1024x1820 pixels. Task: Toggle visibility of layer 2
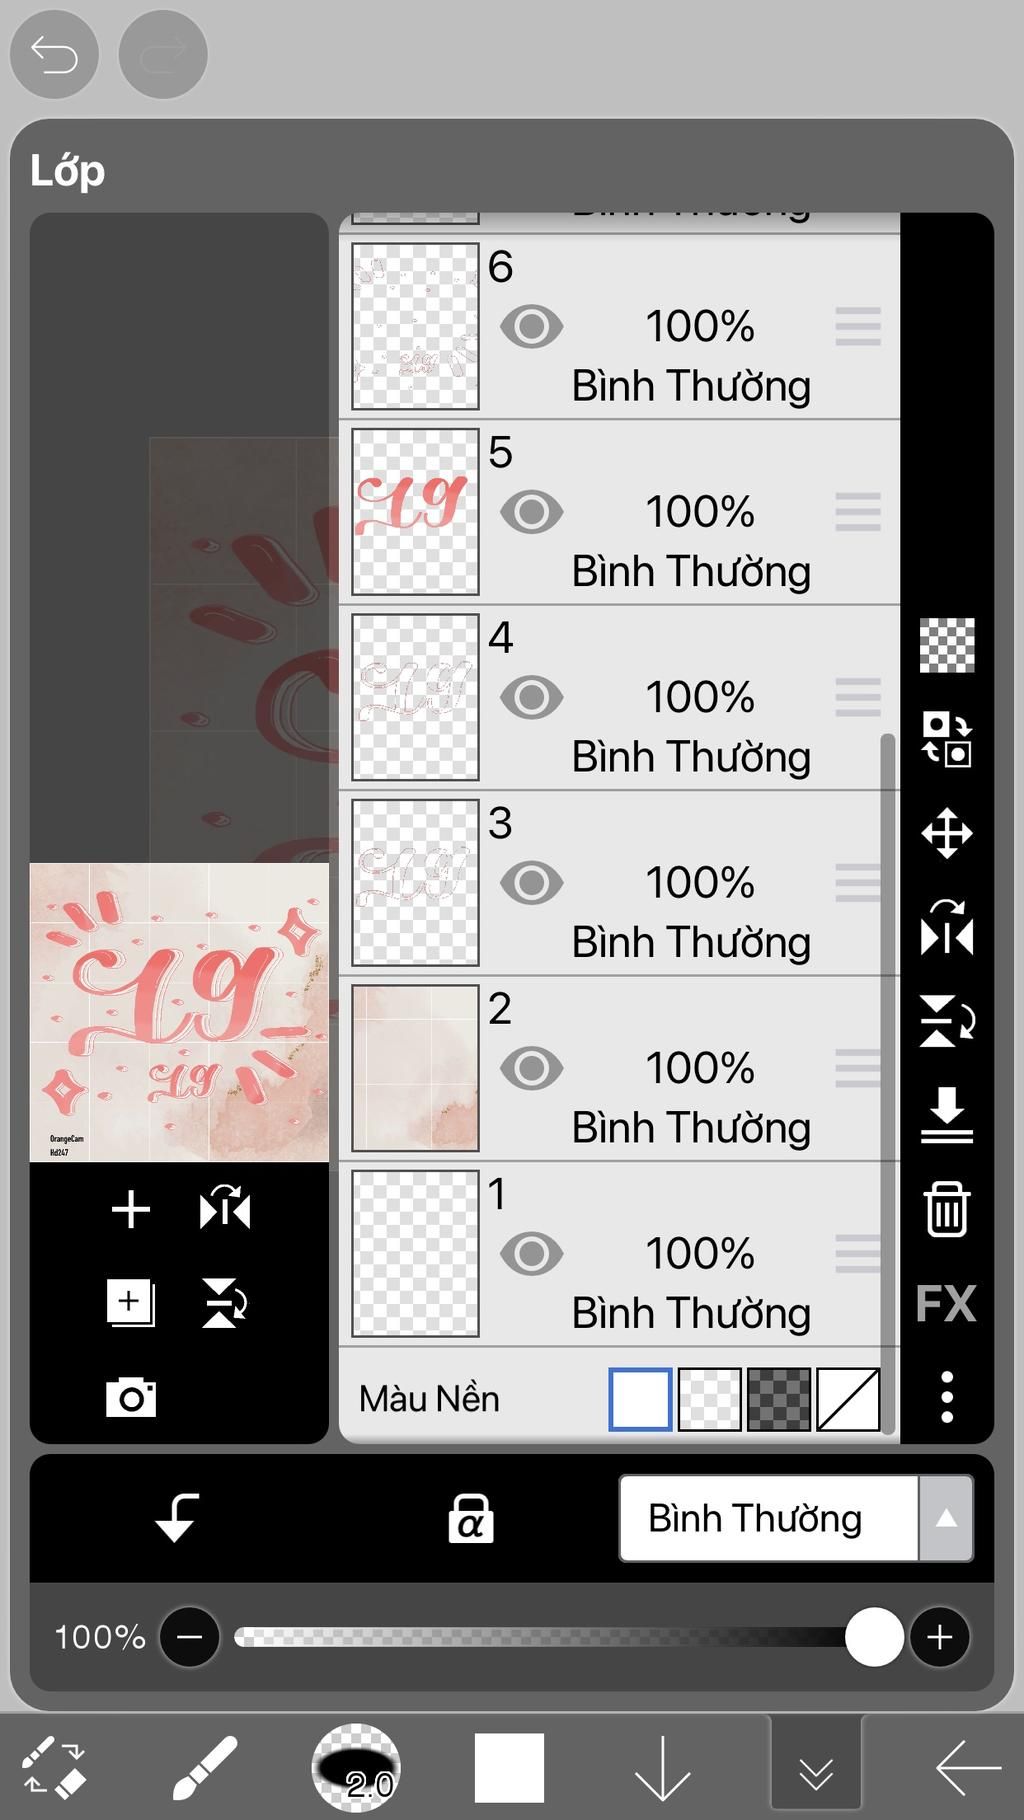[x=531, y=1068]
